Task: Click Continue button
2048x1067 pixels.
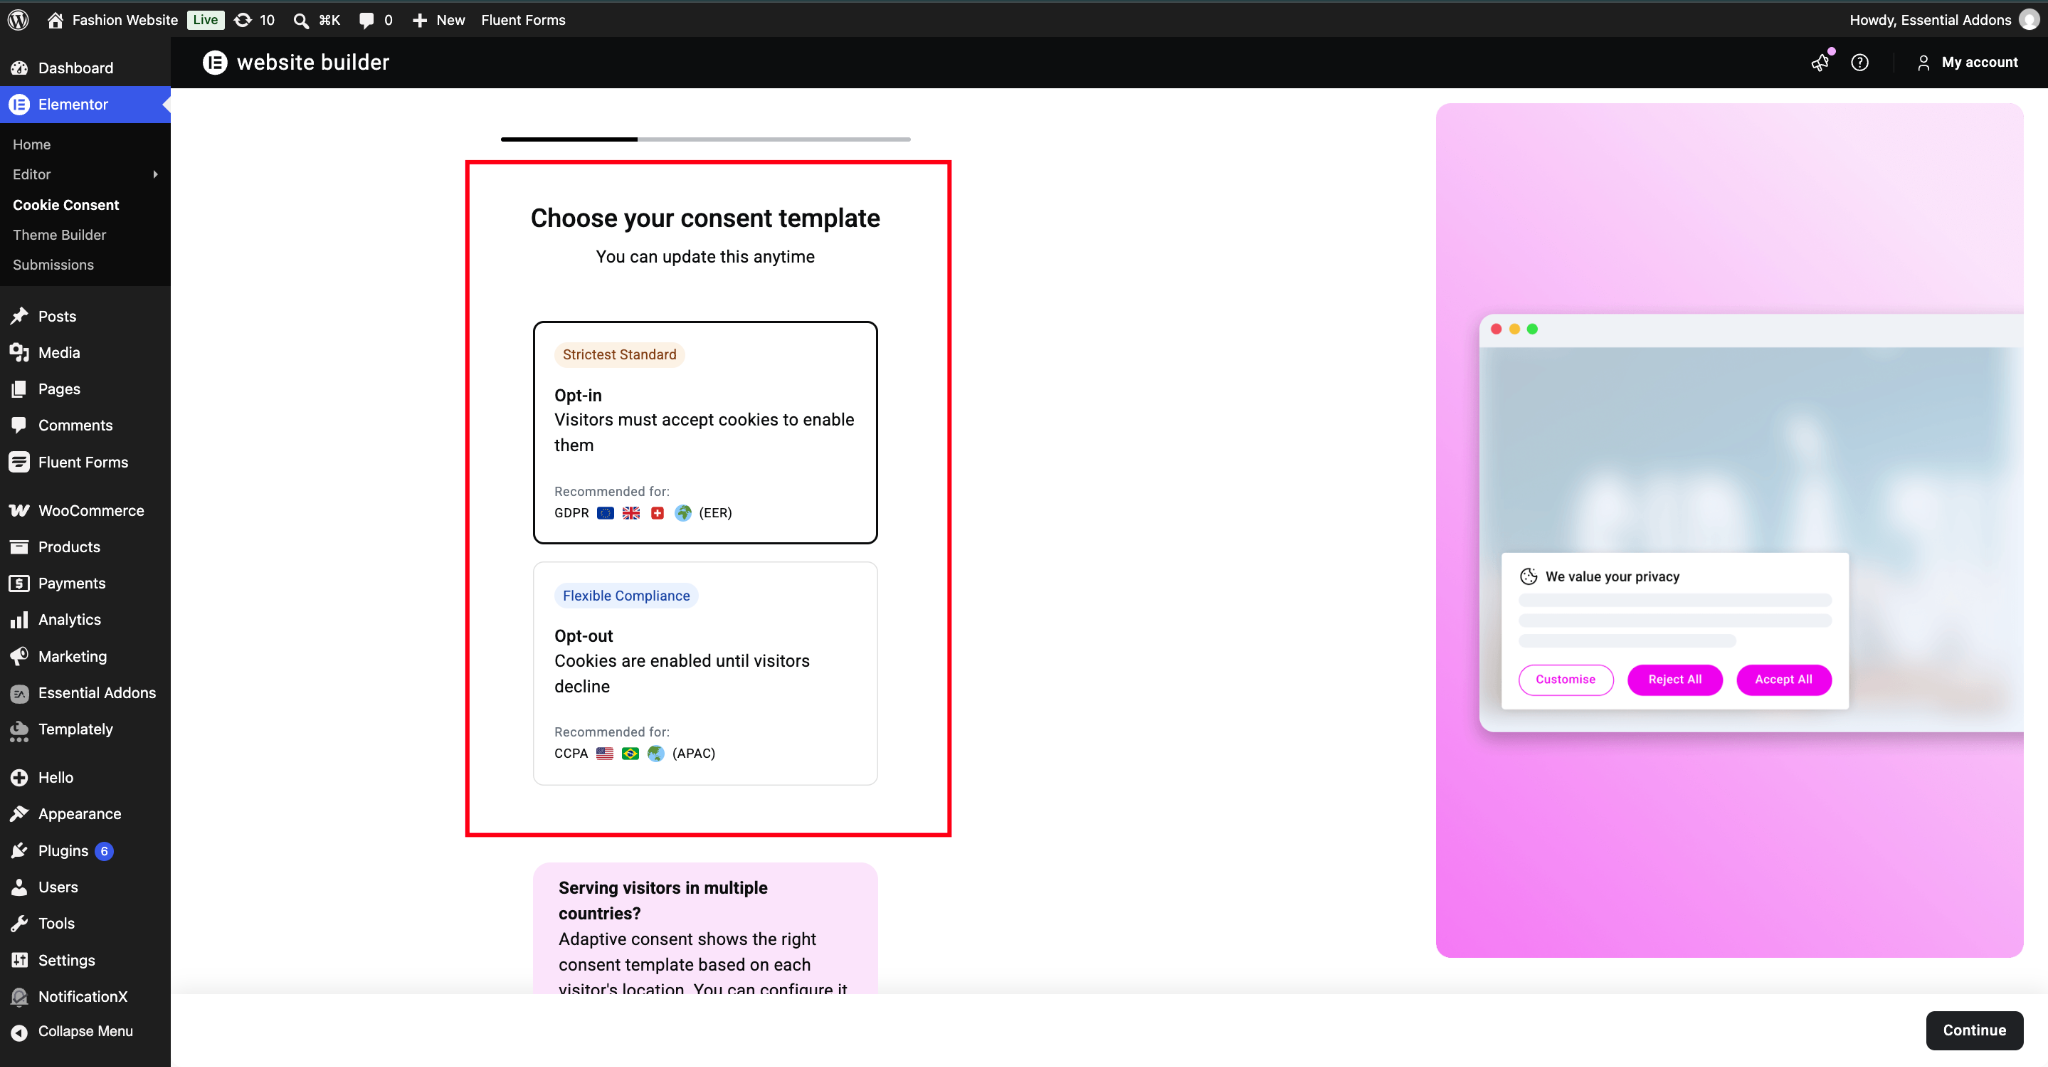Action: (1974, 1030)
